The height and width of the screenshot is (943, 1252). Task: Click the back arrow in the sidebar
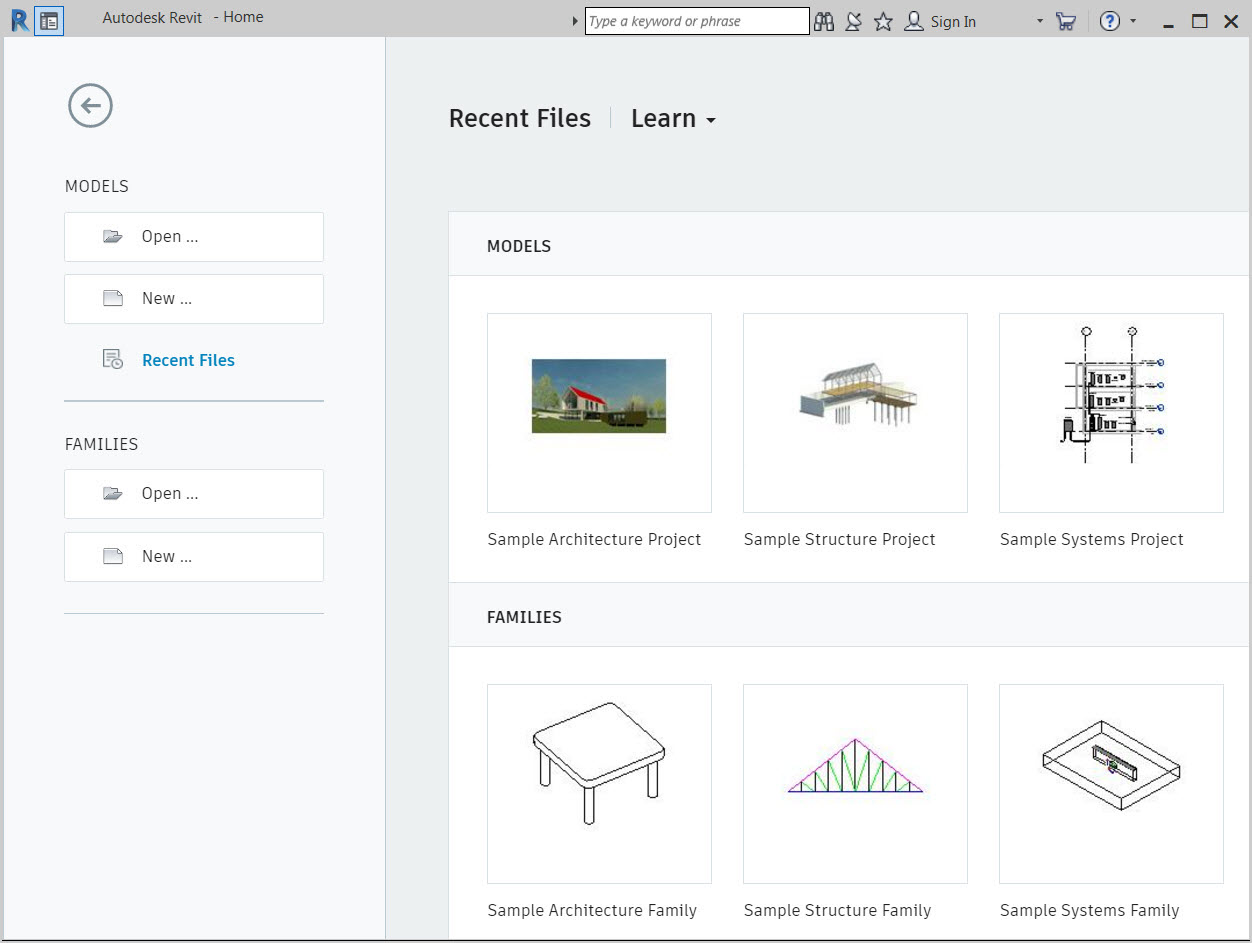pyautogui.click(x=90, y=105)
